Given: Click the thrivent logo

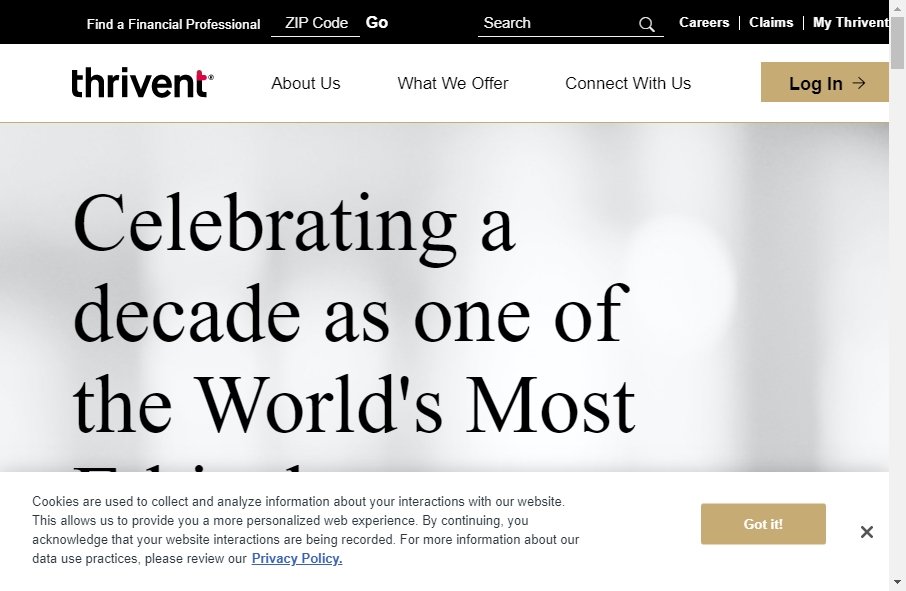Looking at the screenshot, I should click(x=142, y=83).
